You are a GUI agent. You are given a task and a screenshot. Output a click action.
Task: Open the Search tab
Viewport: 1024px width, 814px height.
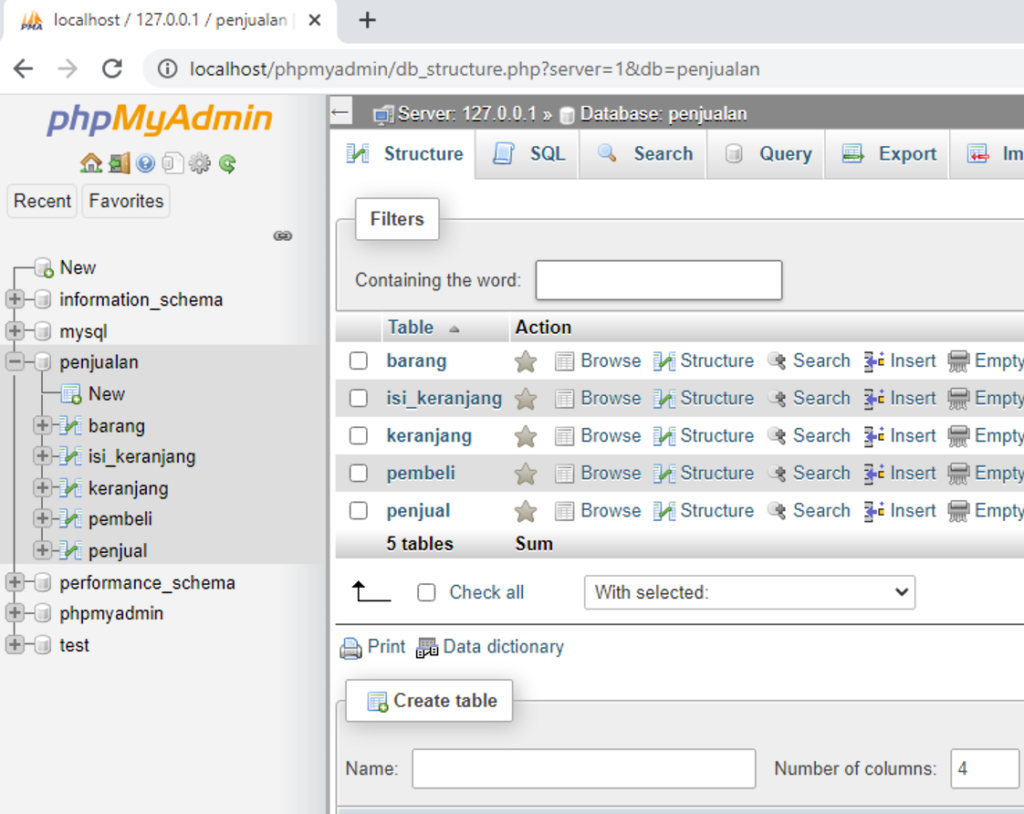(643, 154)
